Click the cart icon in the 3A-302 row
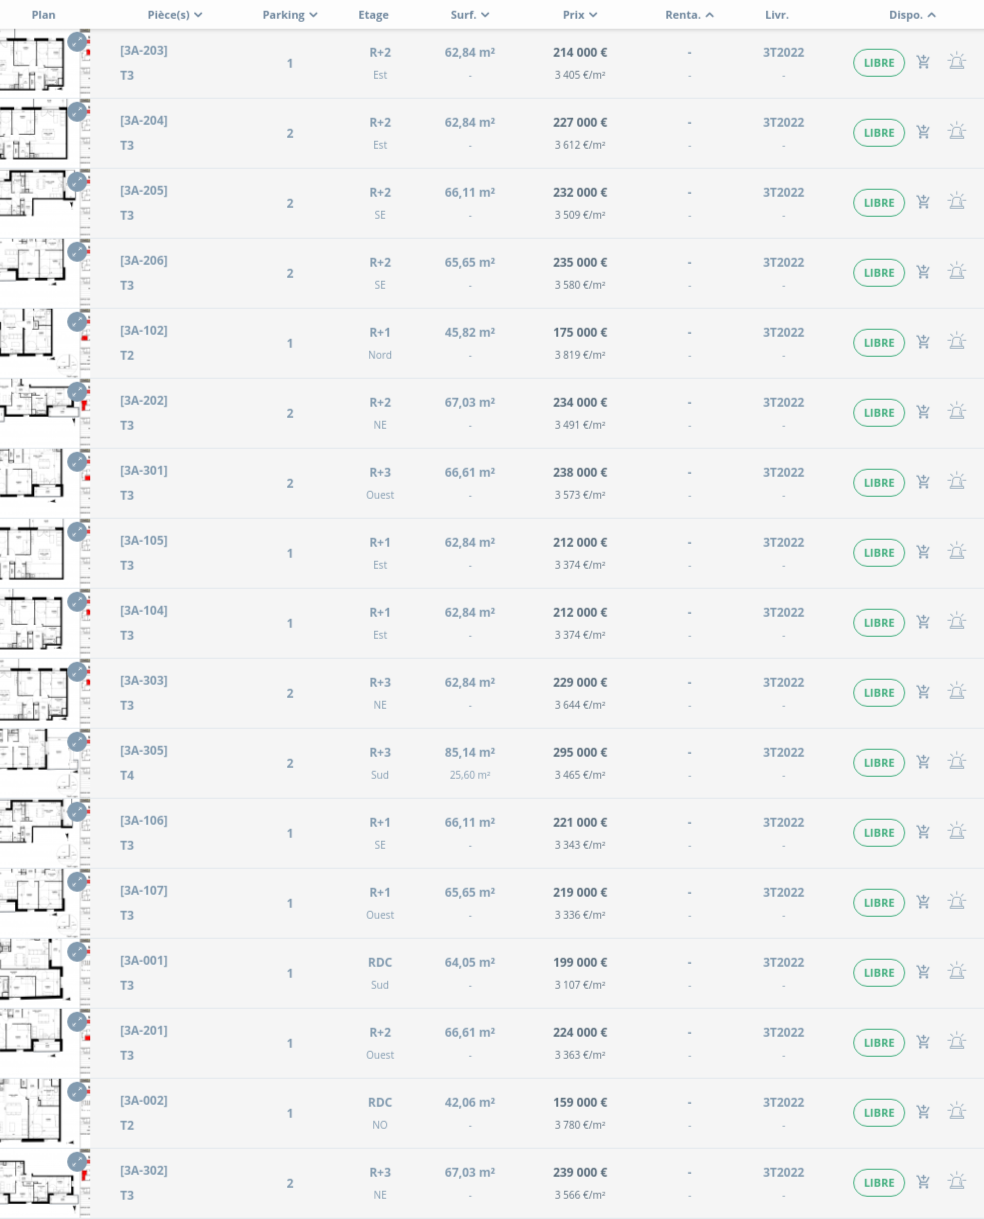The width and height of the screenshot is (984, 1219). (x=923, y=1182)
